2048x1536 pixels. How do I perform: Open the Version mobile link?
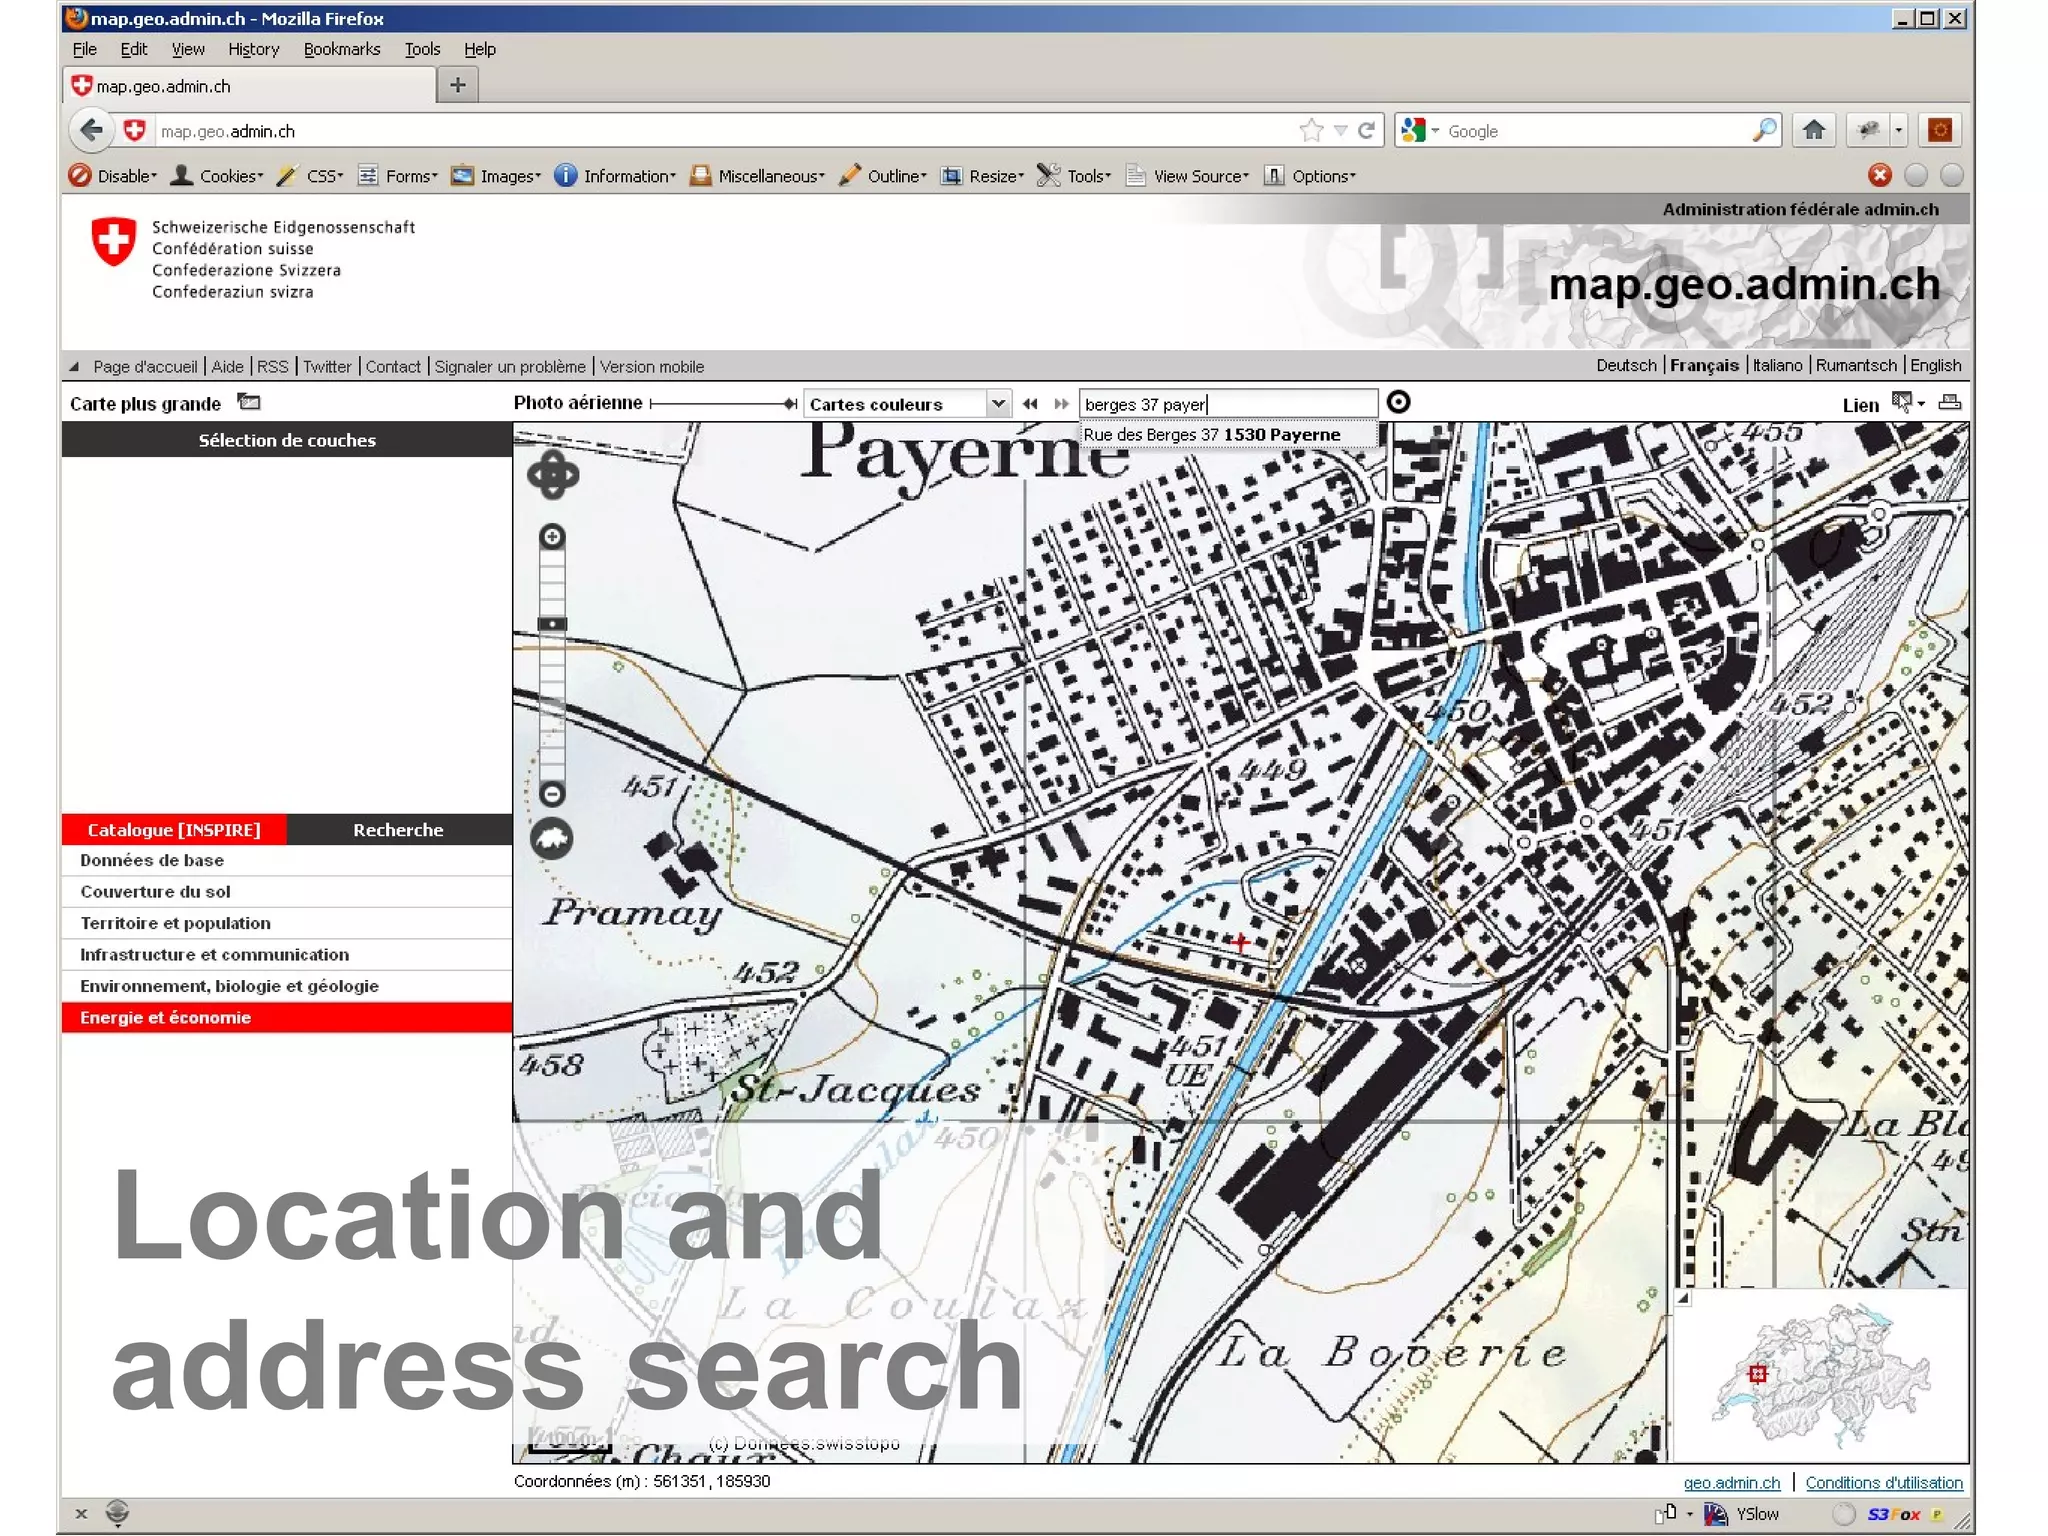click(x=652, y=367)
